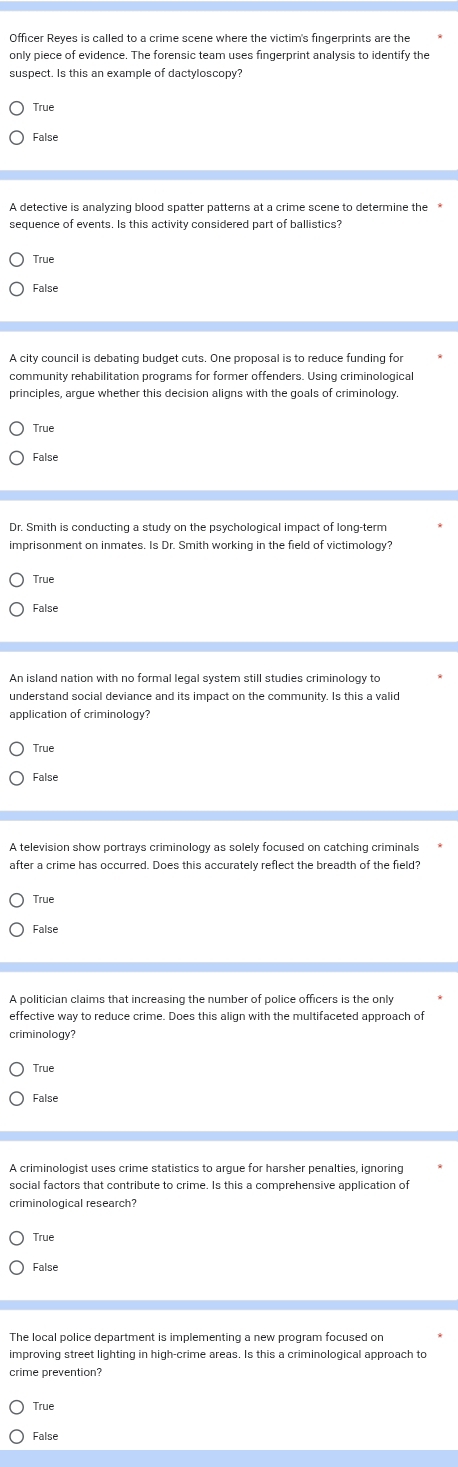This screenshot has width=458, height=1467.
Task: Select False for the street lighting question
Action: click(x=16, y=1436)
